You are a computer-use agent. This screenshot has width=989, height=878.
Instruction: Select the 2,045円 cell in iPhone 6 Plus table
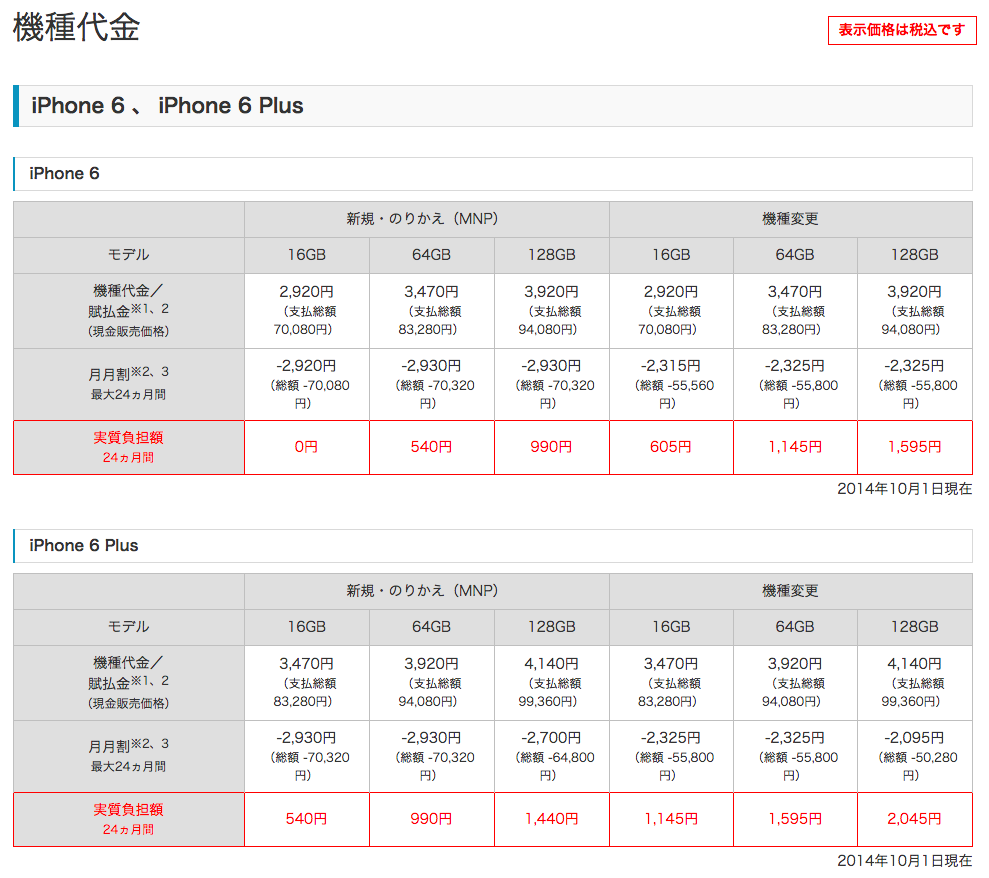[914, 819]
